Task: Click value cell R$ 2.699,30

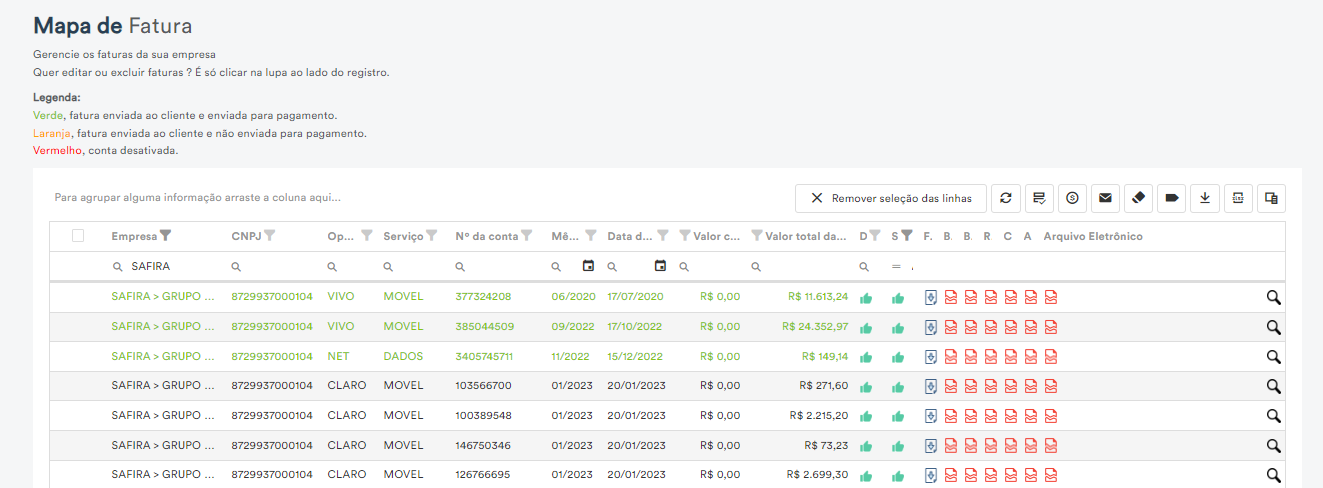Action: point(818,476)
